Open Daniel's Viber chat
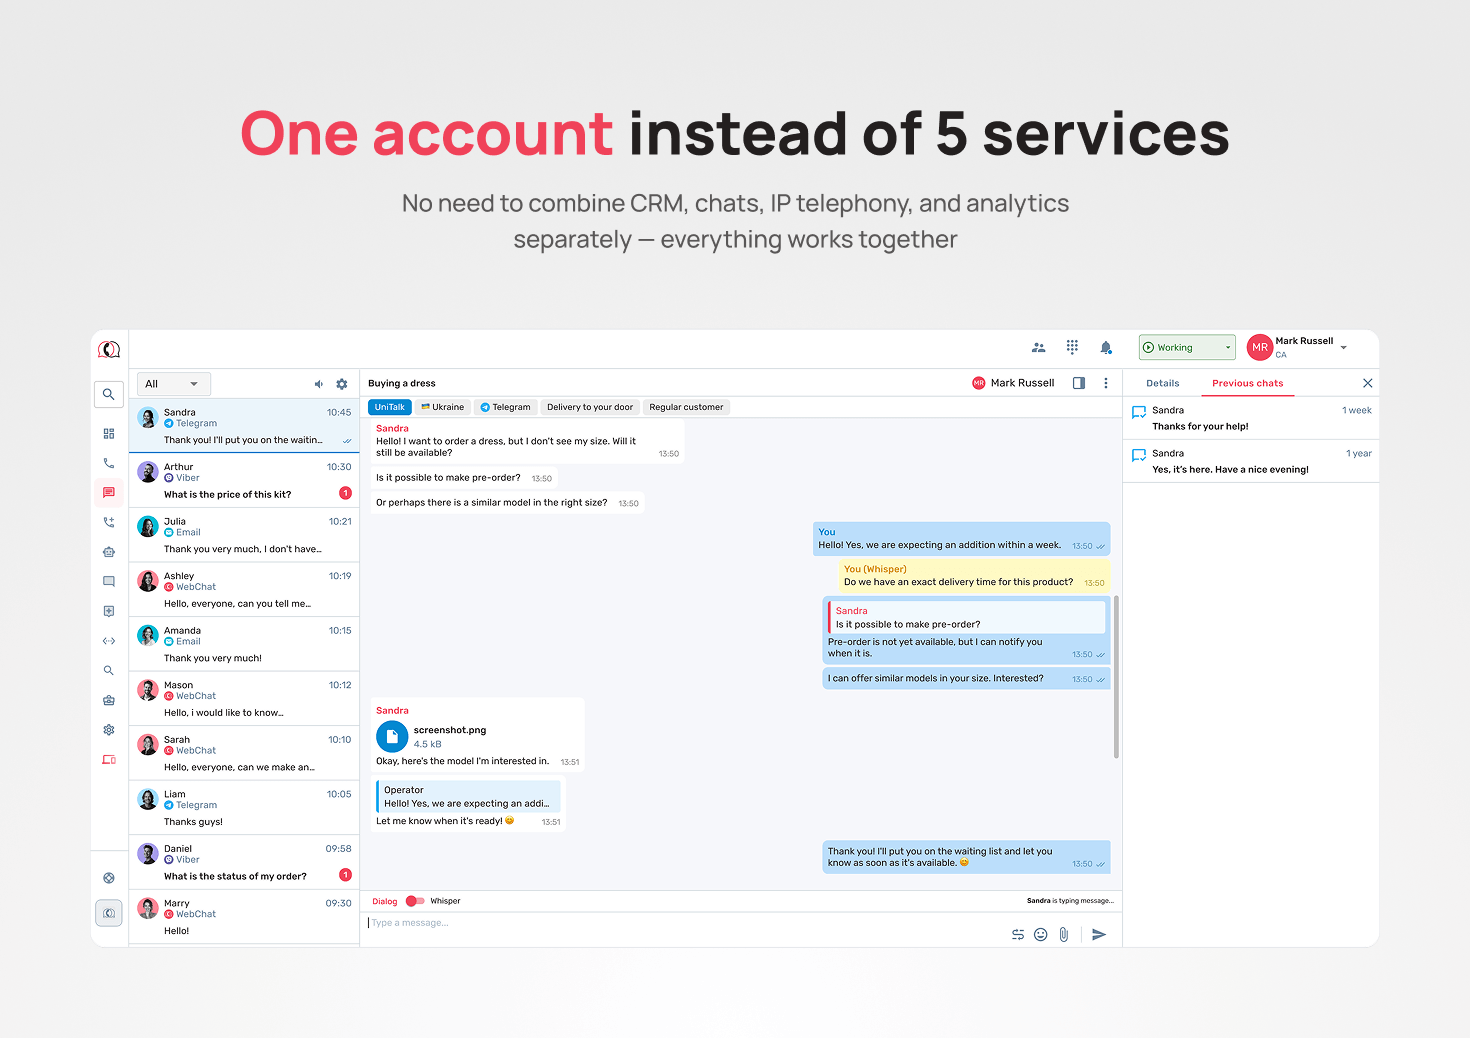This screenshot has width=1470, height=1038. click(244, 862)
